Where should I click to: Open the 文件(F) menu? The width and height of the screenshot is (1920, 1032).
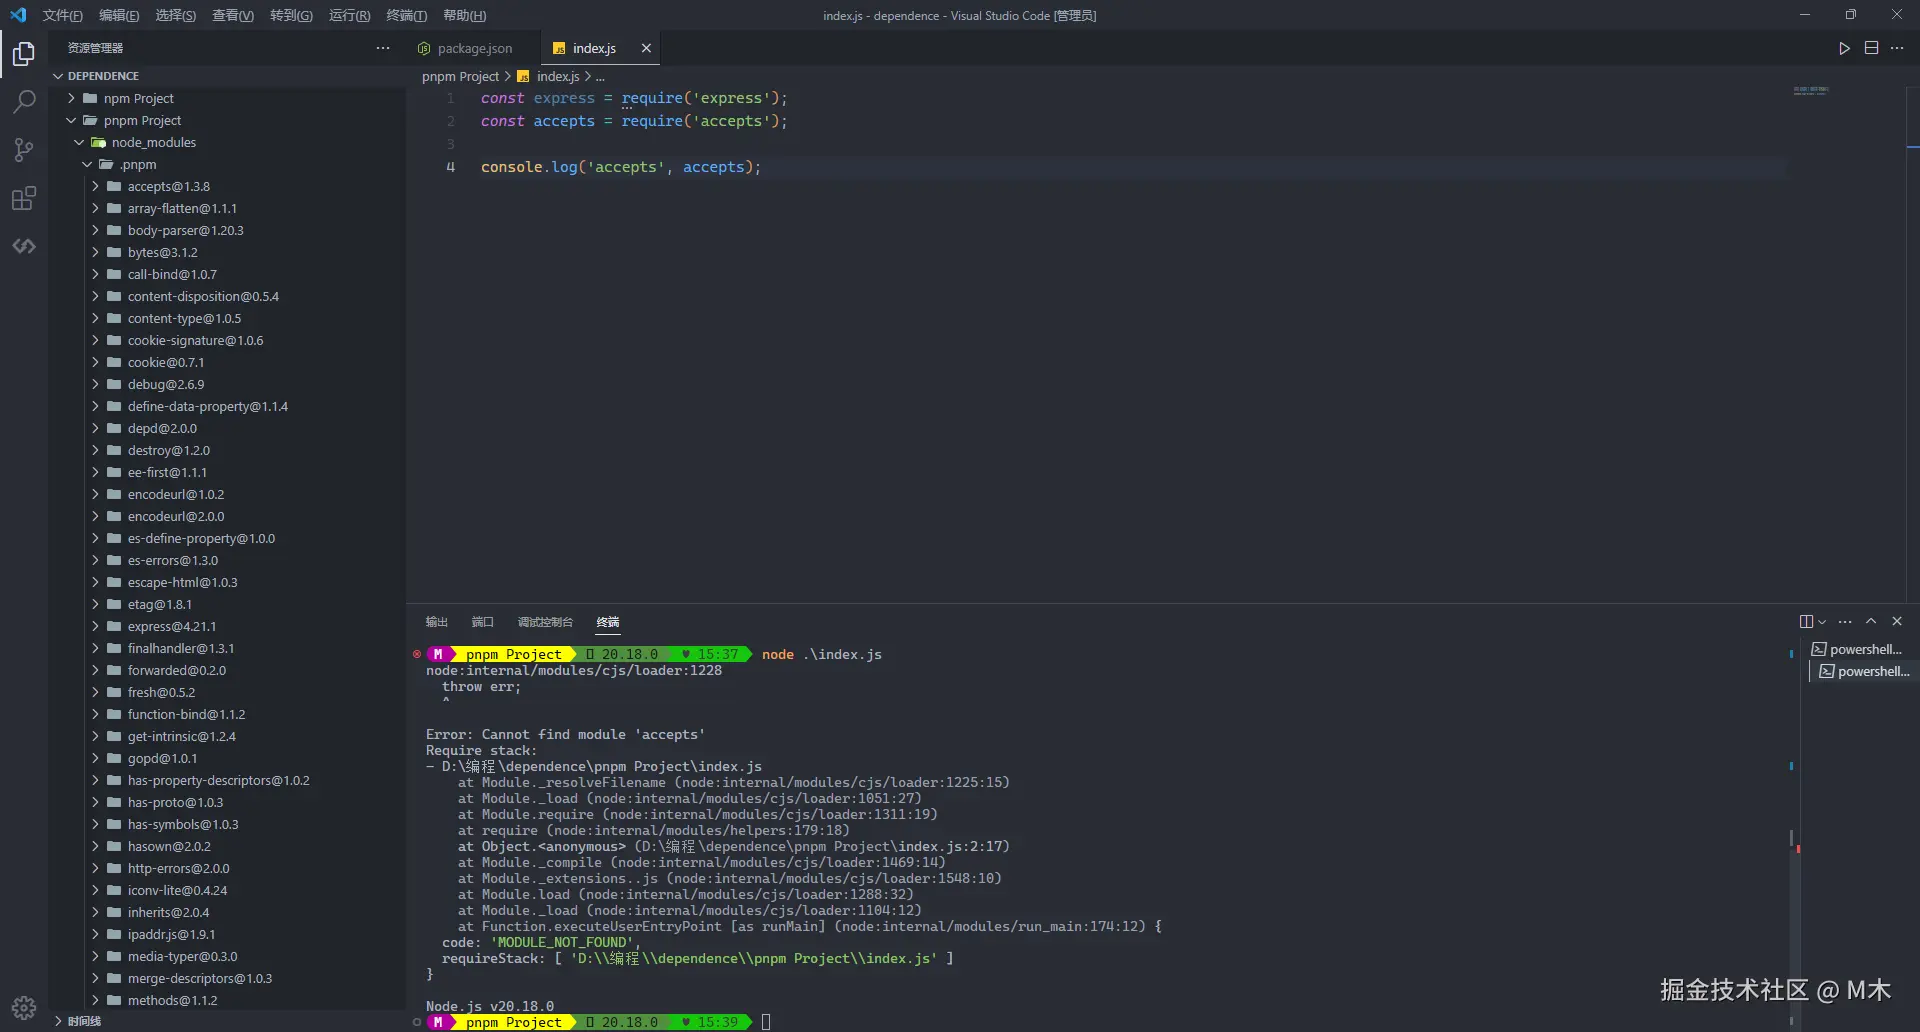pyautogui.click(x=63, y=15)
